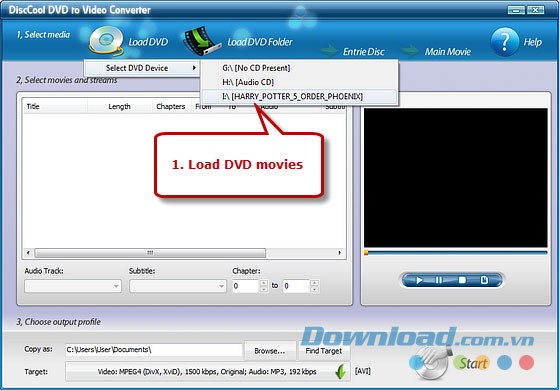The width and height of the screenshot is (559, 390).
Task: Choose the H:\ [Audio CD] drive
Action: 299,82
